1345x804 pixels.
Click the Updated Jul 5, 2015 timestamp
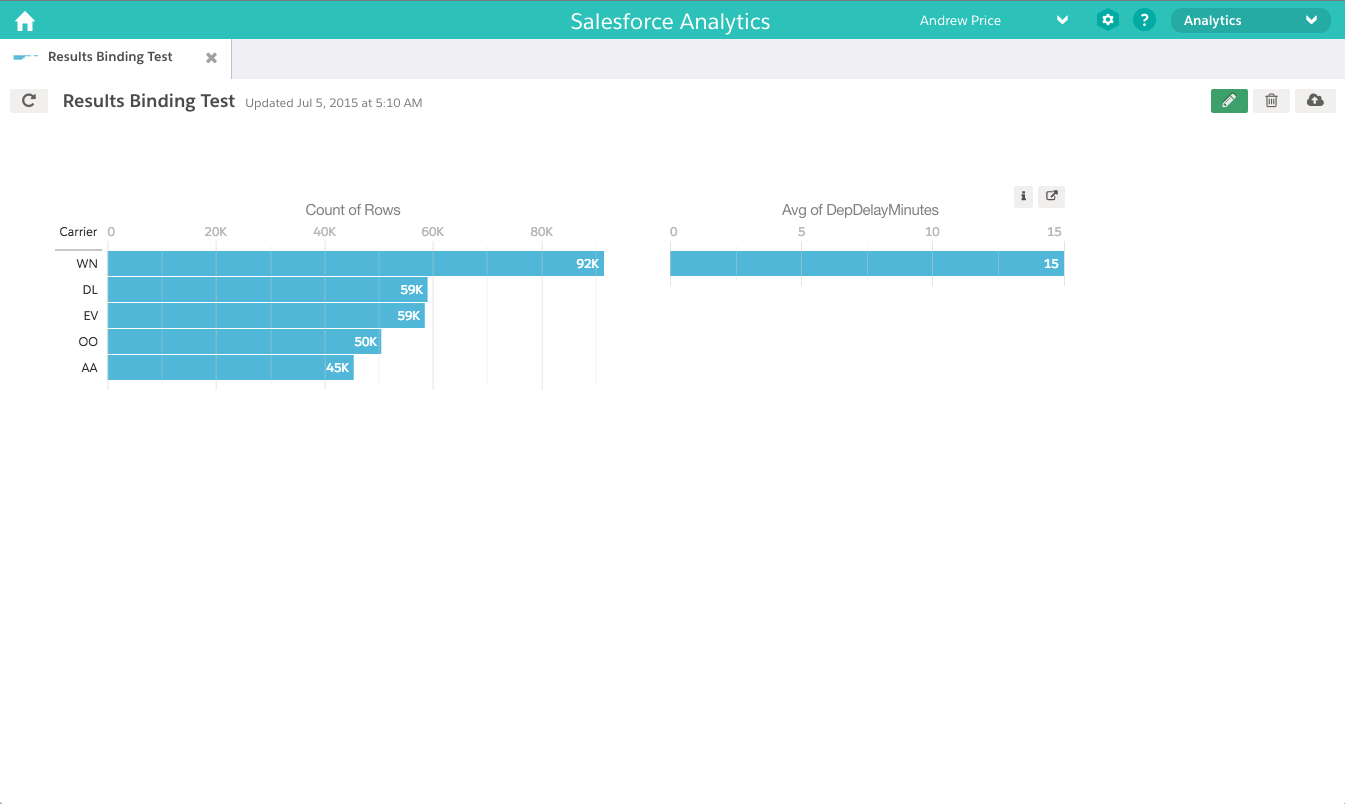334,103
